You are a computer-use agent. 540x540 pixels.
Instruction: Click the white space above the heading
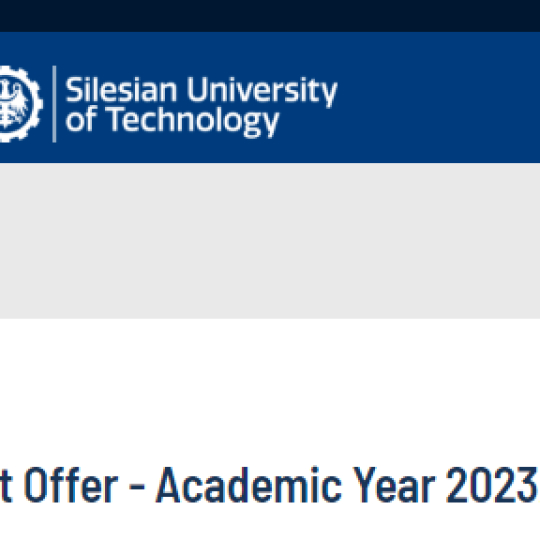270,392
